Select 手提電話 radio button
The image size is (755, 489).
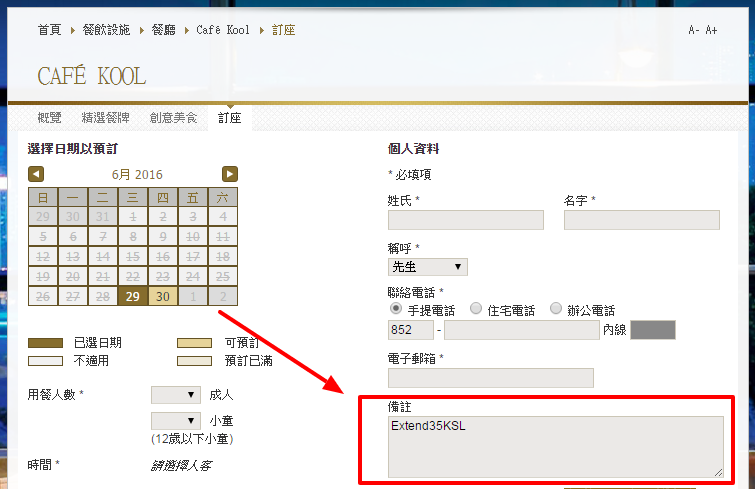396,308
